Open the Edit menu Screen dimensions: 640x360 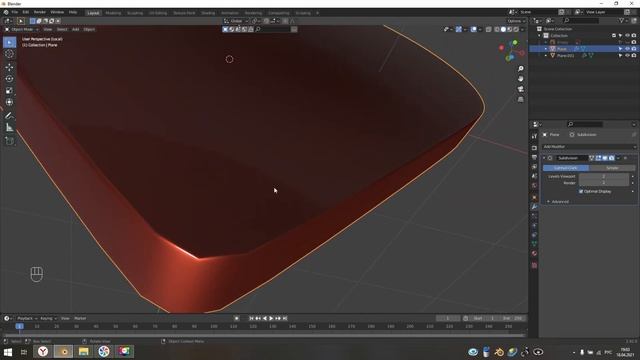pyautogui.click(x=25, y=12)
